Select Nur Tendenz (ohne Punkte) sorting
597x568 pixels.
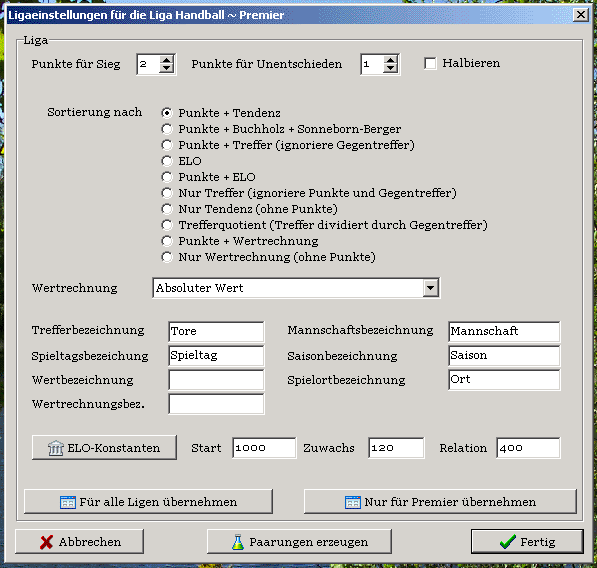click(167, 209)
